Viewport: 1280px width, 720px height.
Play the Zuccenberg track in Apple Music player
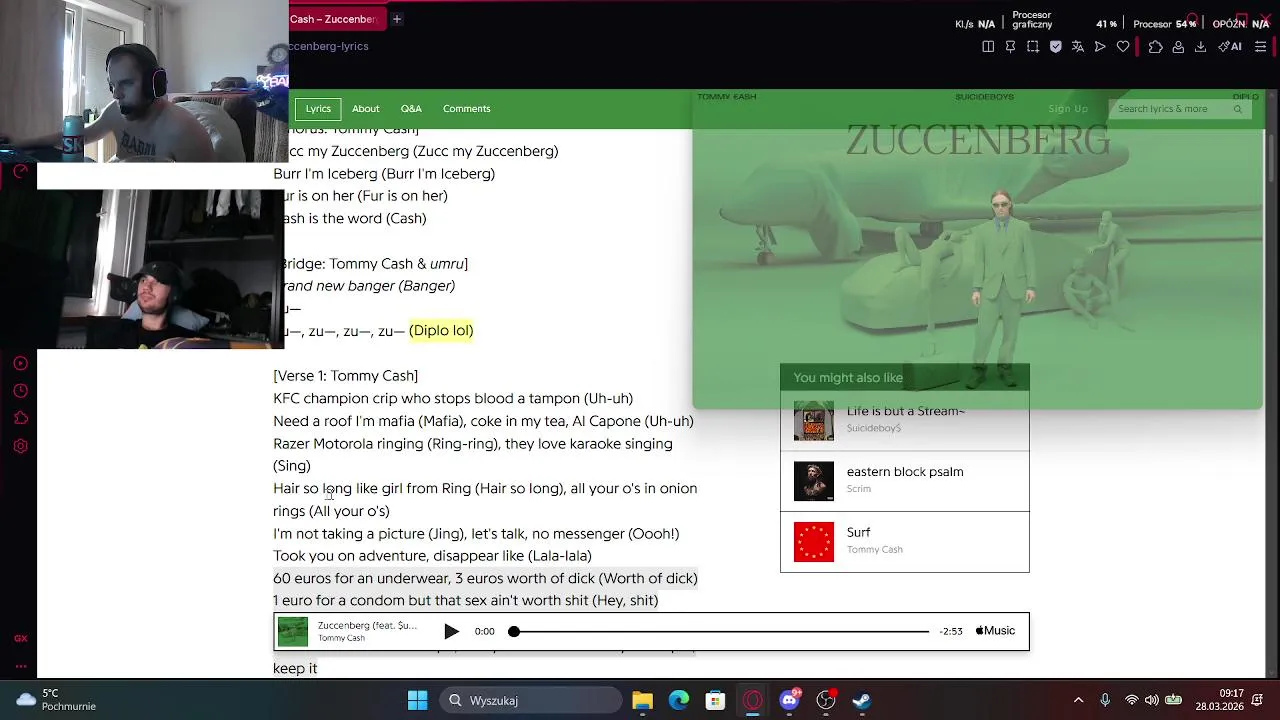pos(451,631)
